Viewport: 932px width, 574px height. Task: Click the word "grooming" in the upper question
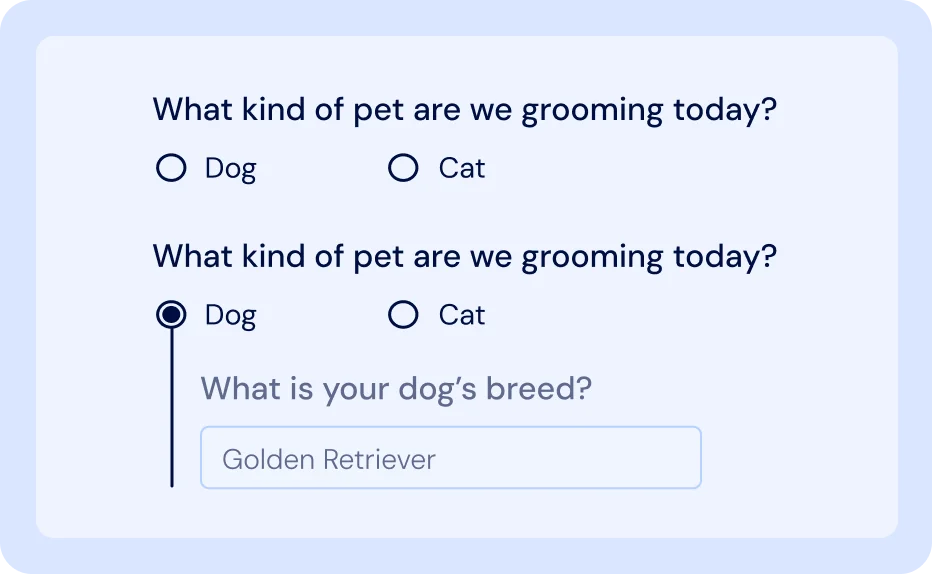(592, 111)
